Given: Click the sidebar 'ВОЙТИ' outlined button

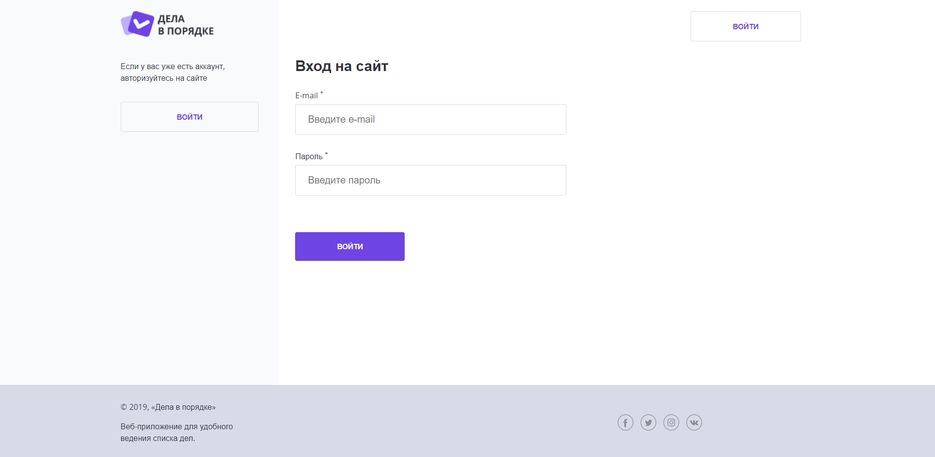Looking at the screenshot, I should (190, 117).
